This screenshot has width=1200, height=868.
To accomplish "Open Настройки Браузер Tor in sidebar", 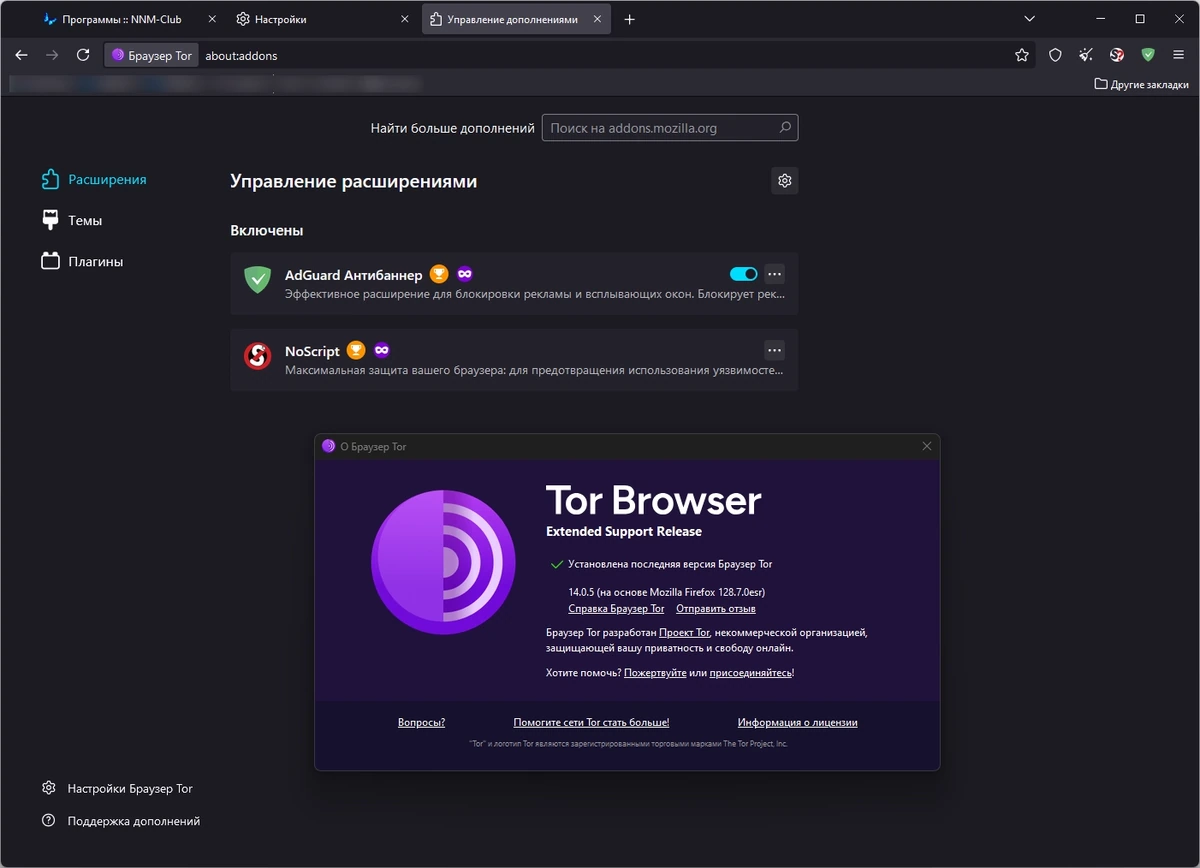I will click(117, 788).
